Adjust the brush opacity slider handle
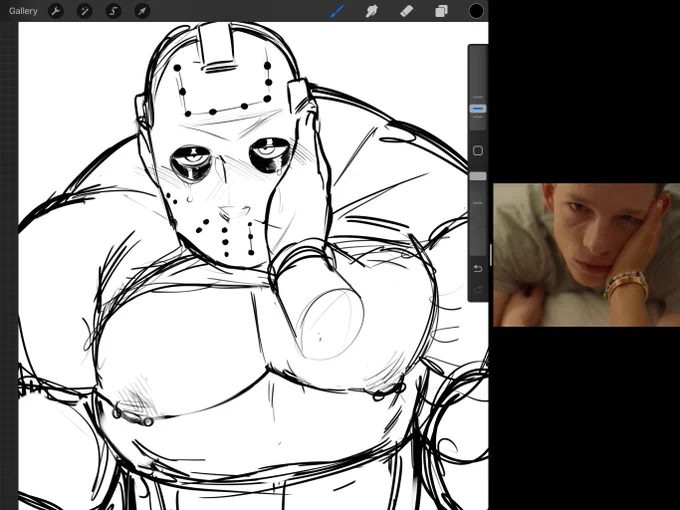 click(x=478, y=176)
